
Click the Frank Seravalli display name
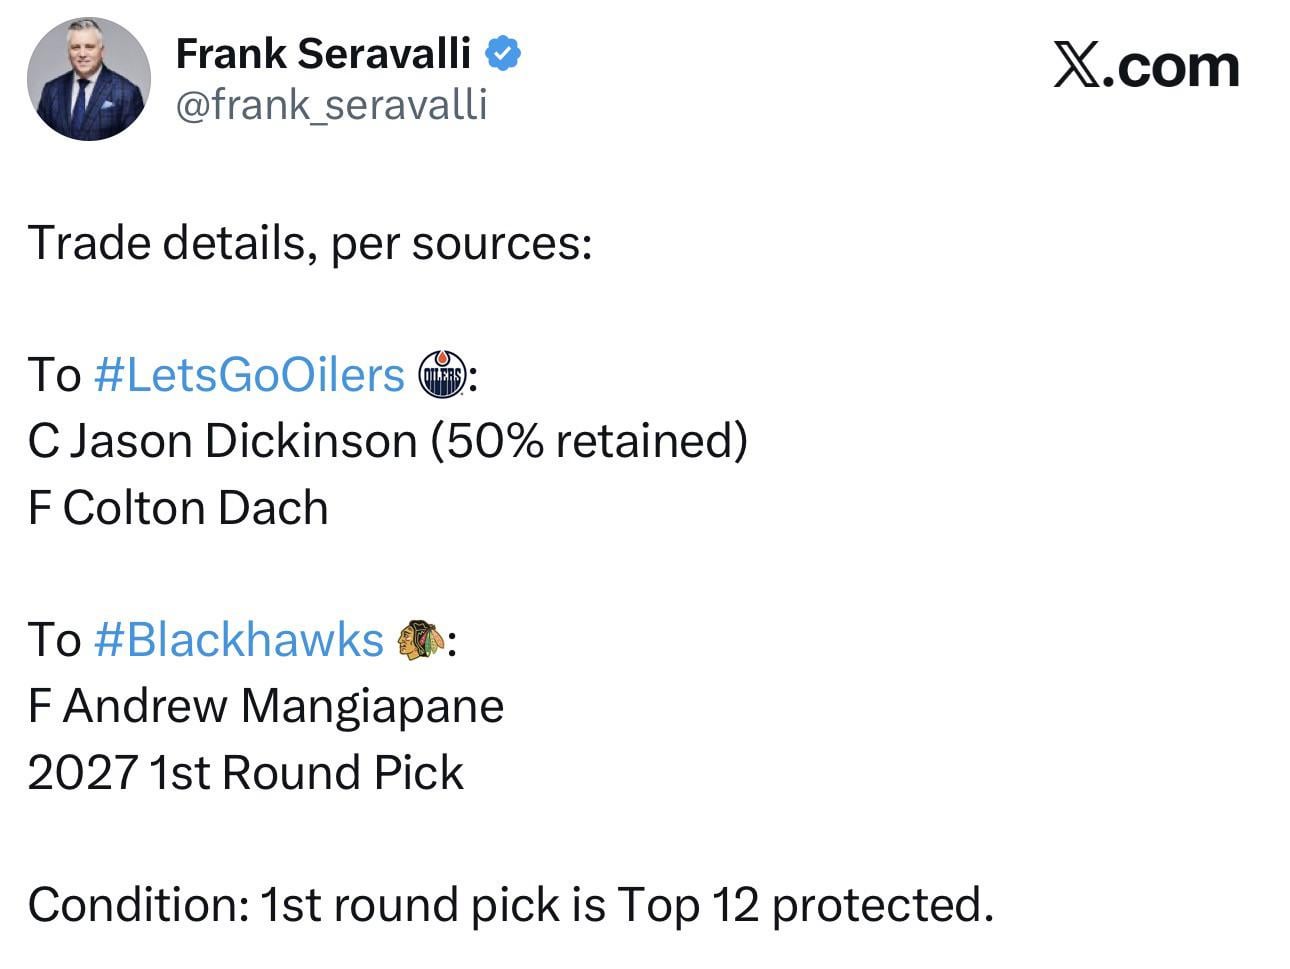[323, 53]
